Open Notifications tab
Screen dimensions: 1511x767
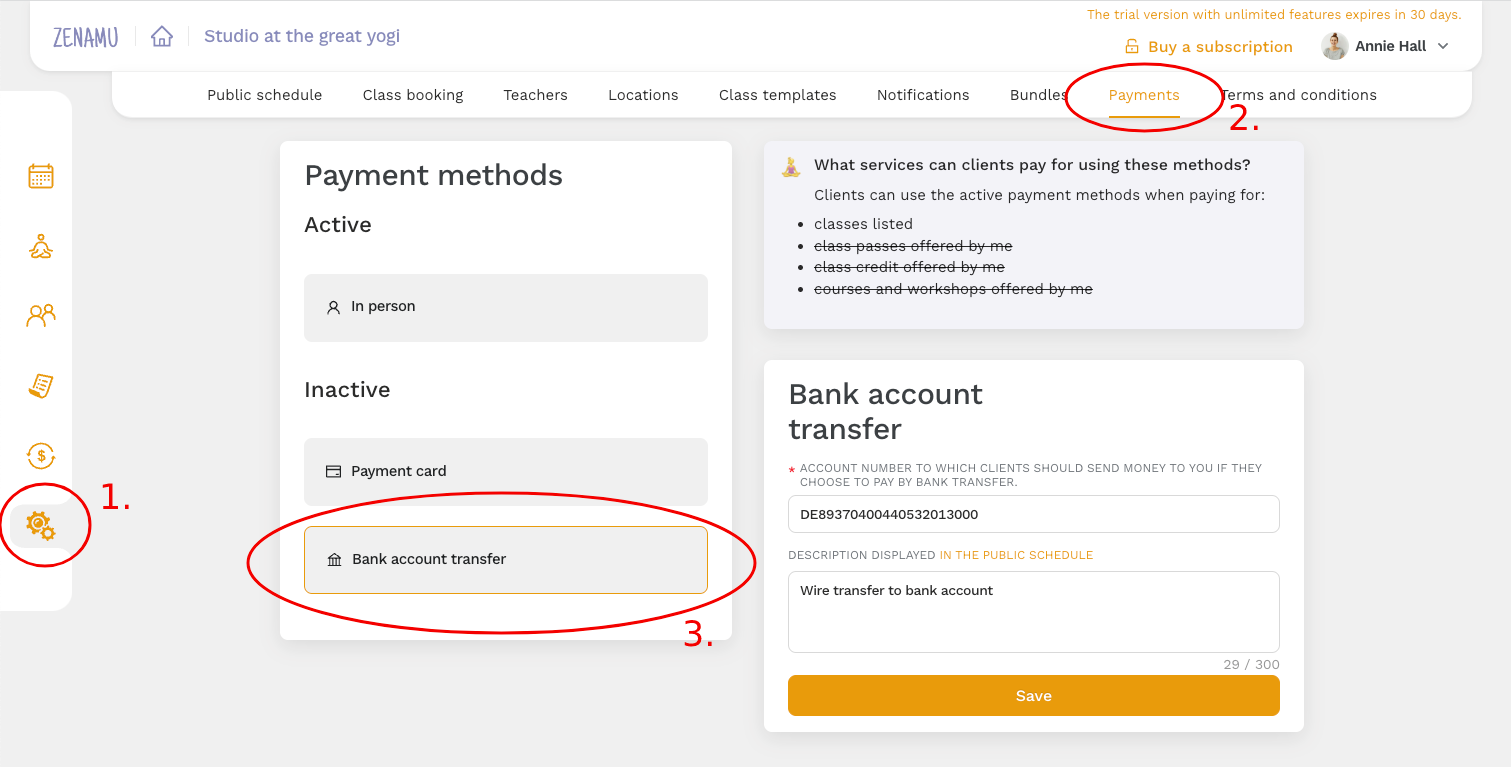(x=923, y=95)
